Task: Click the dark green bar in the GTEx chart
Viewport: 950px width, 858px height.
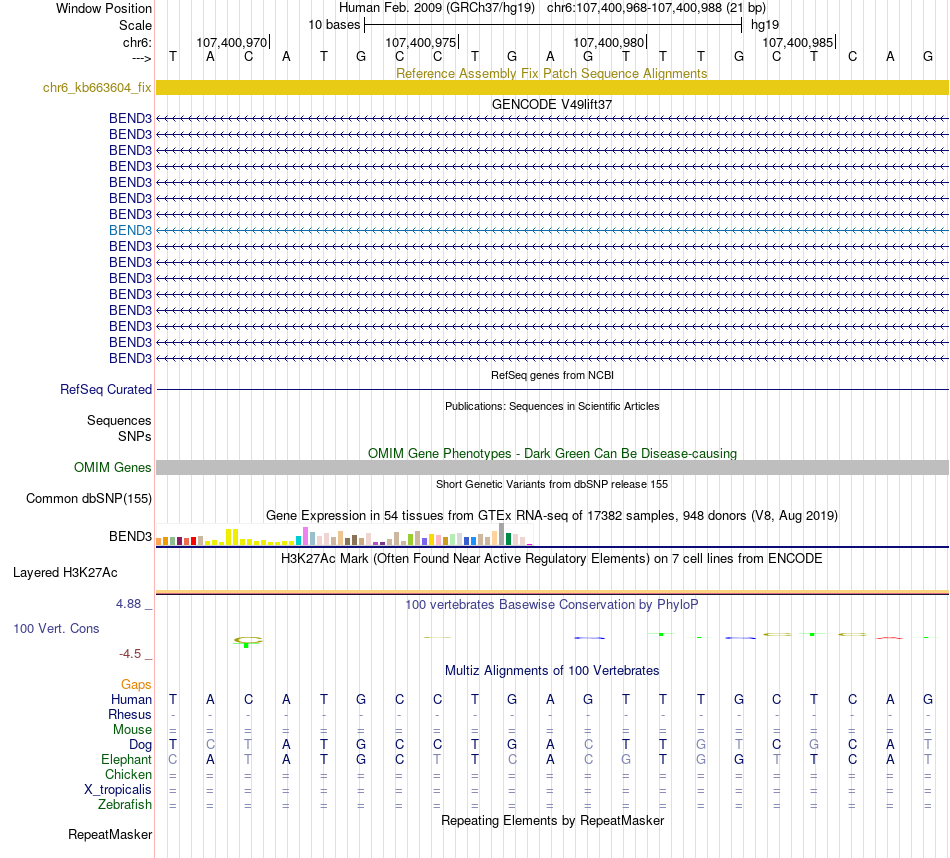Action: pyautogui.click(x=508, y=539)
